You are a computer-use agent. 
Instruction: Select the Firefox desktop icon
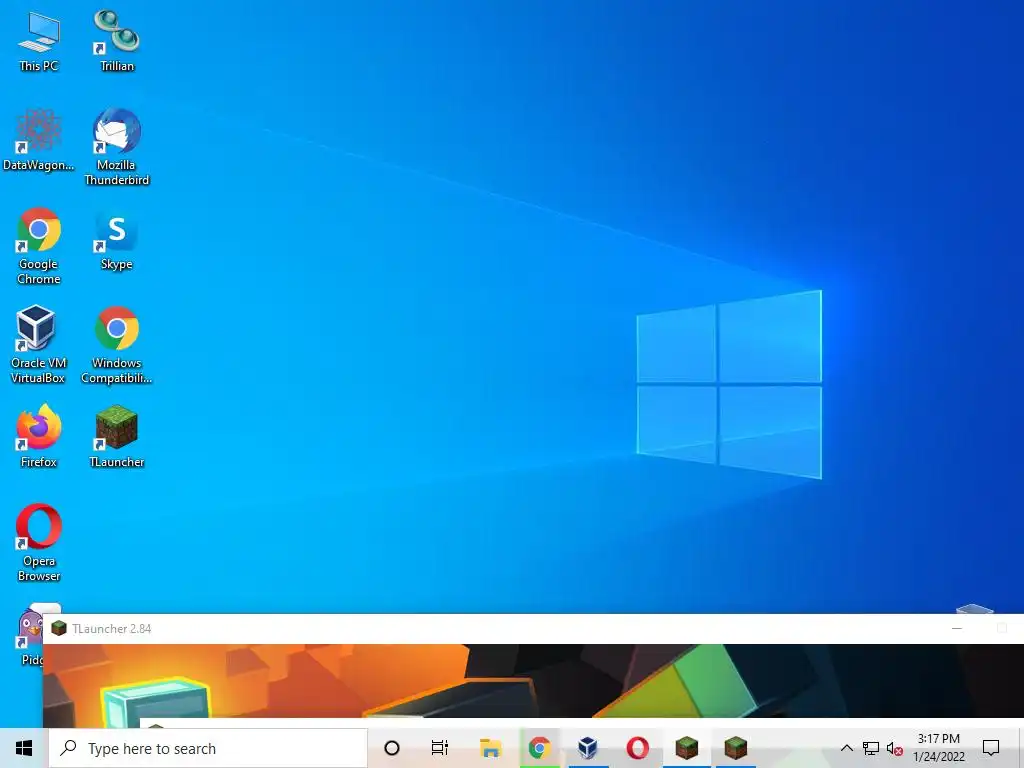[x=39, y=436]
